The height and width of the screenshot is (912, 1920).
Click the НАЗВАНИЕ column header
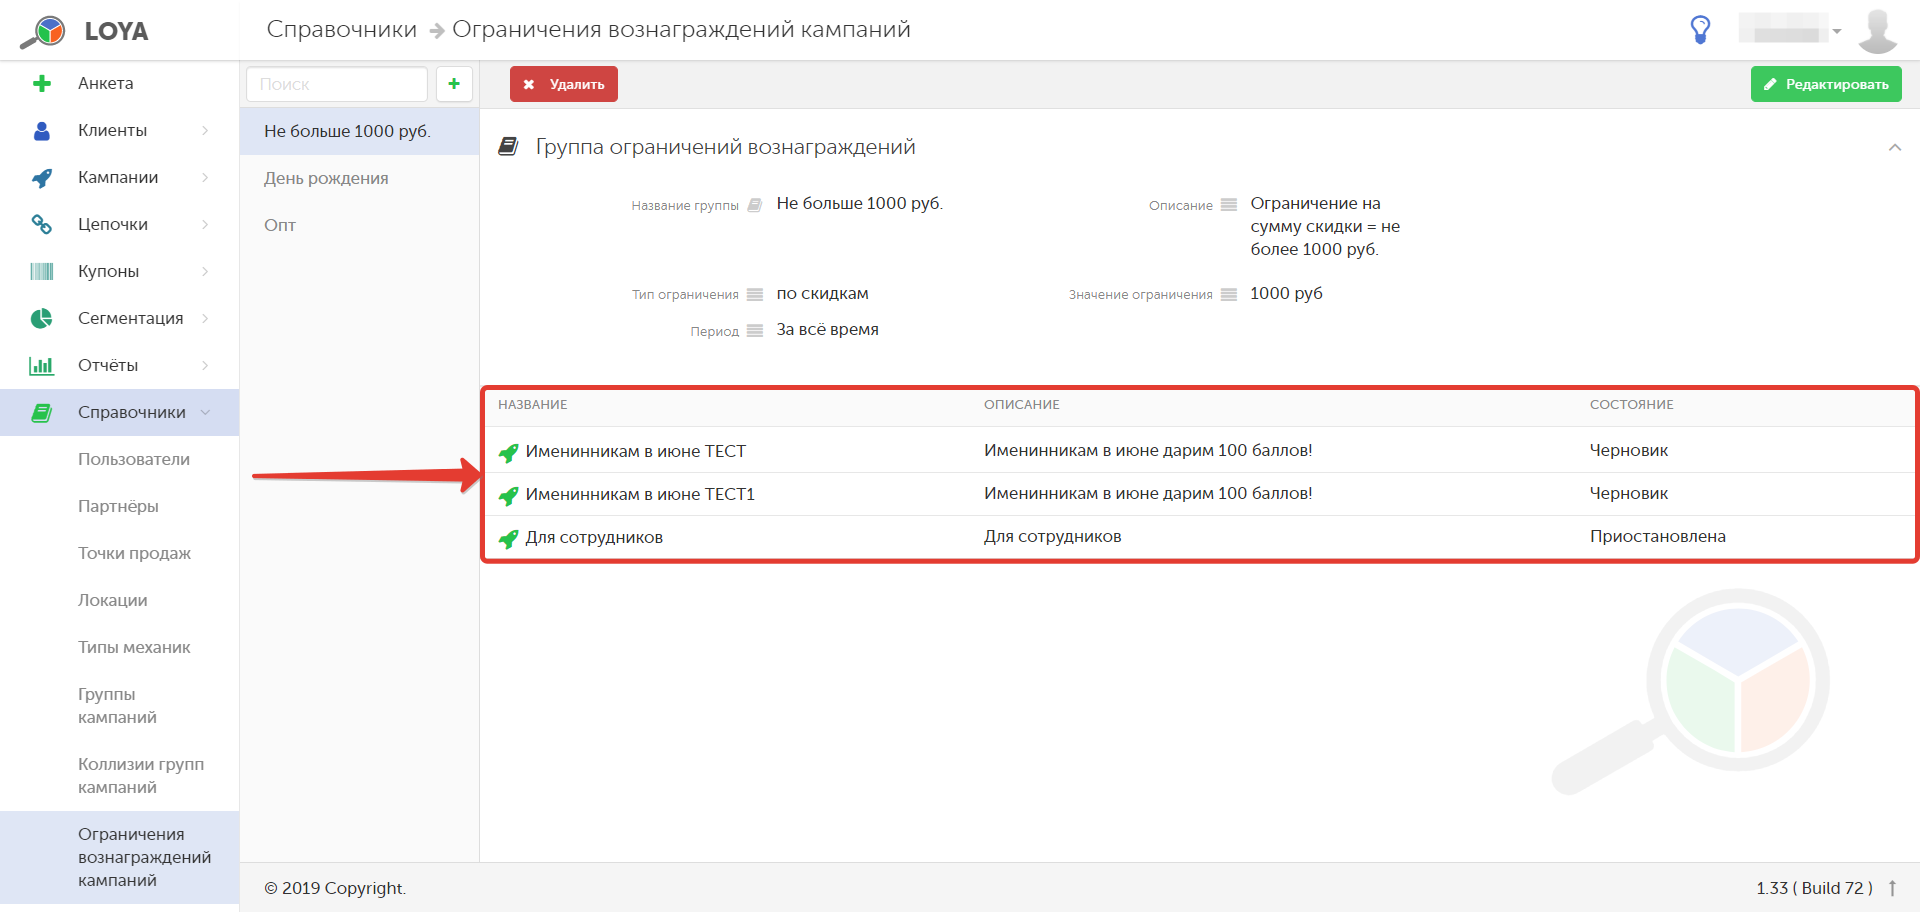tap(533, 405)
